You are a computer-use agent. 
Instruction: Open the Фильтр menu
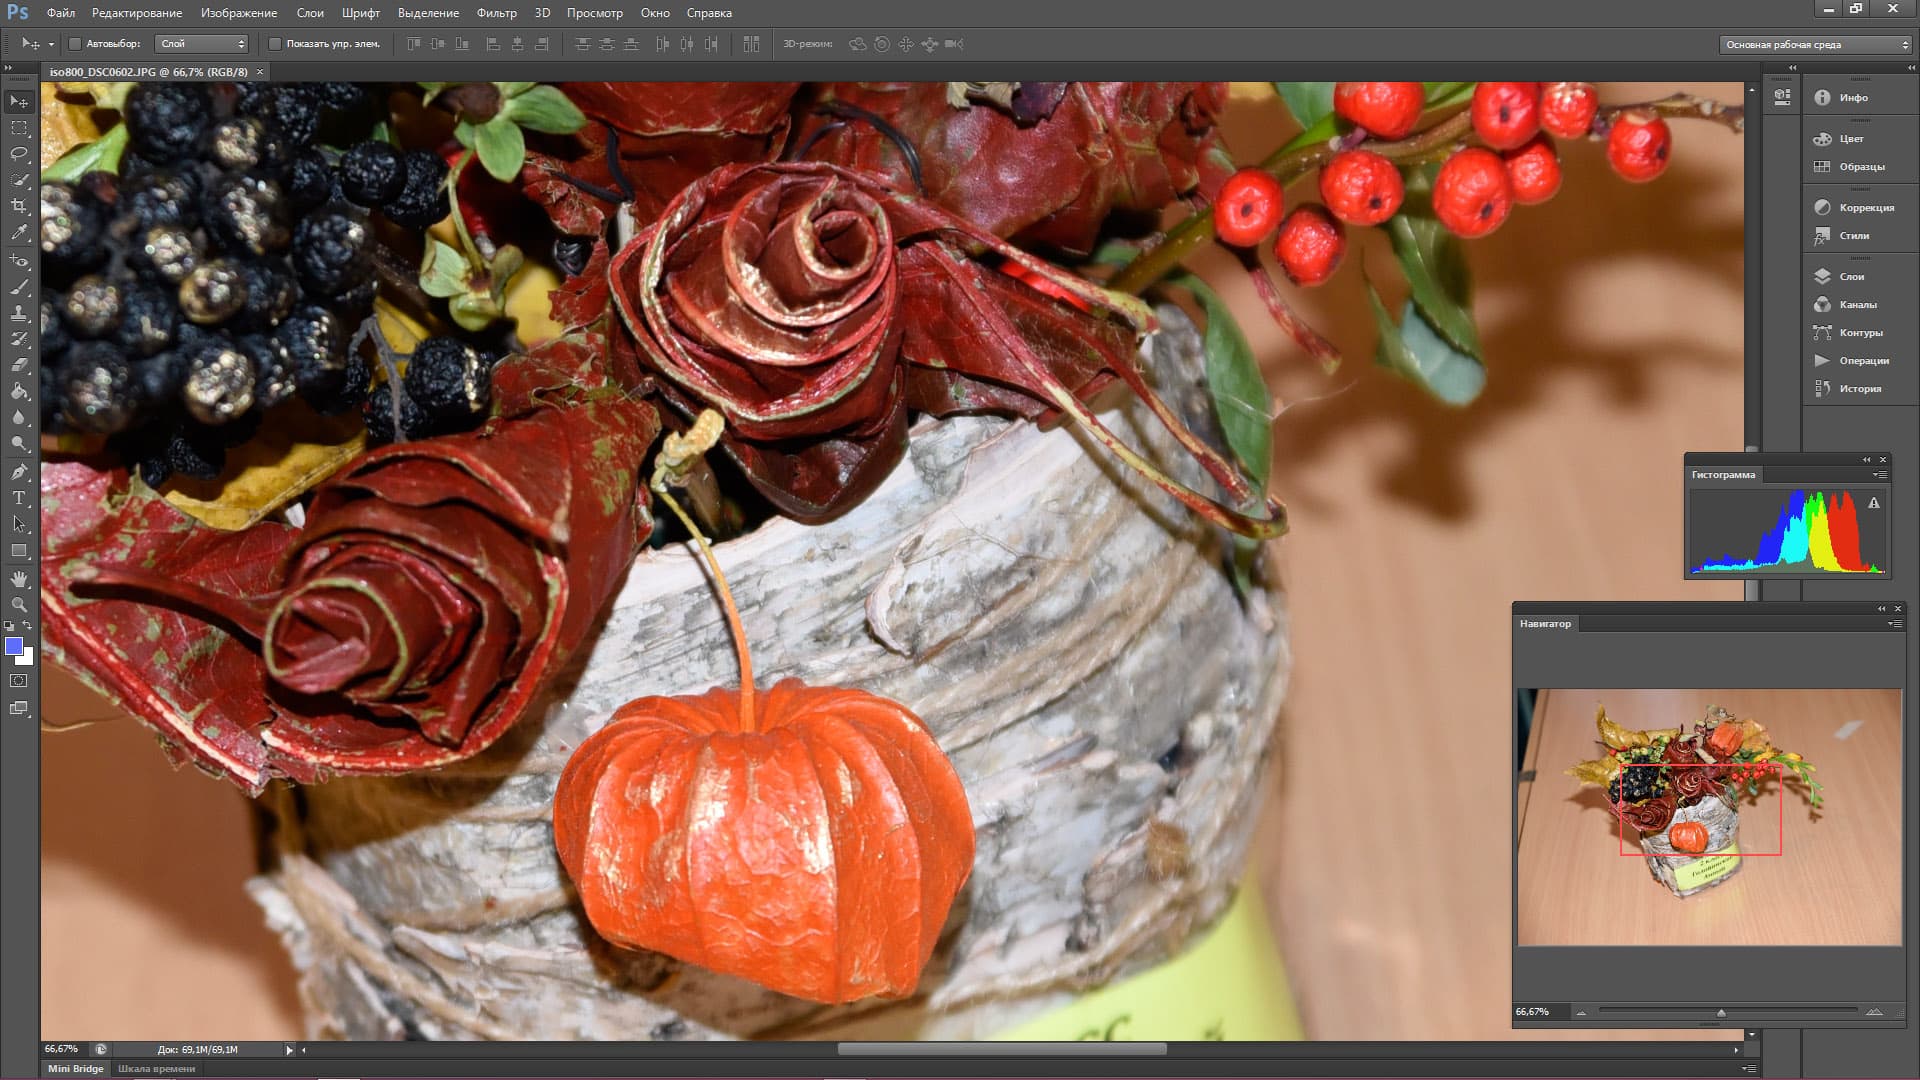tap(496, 13)
